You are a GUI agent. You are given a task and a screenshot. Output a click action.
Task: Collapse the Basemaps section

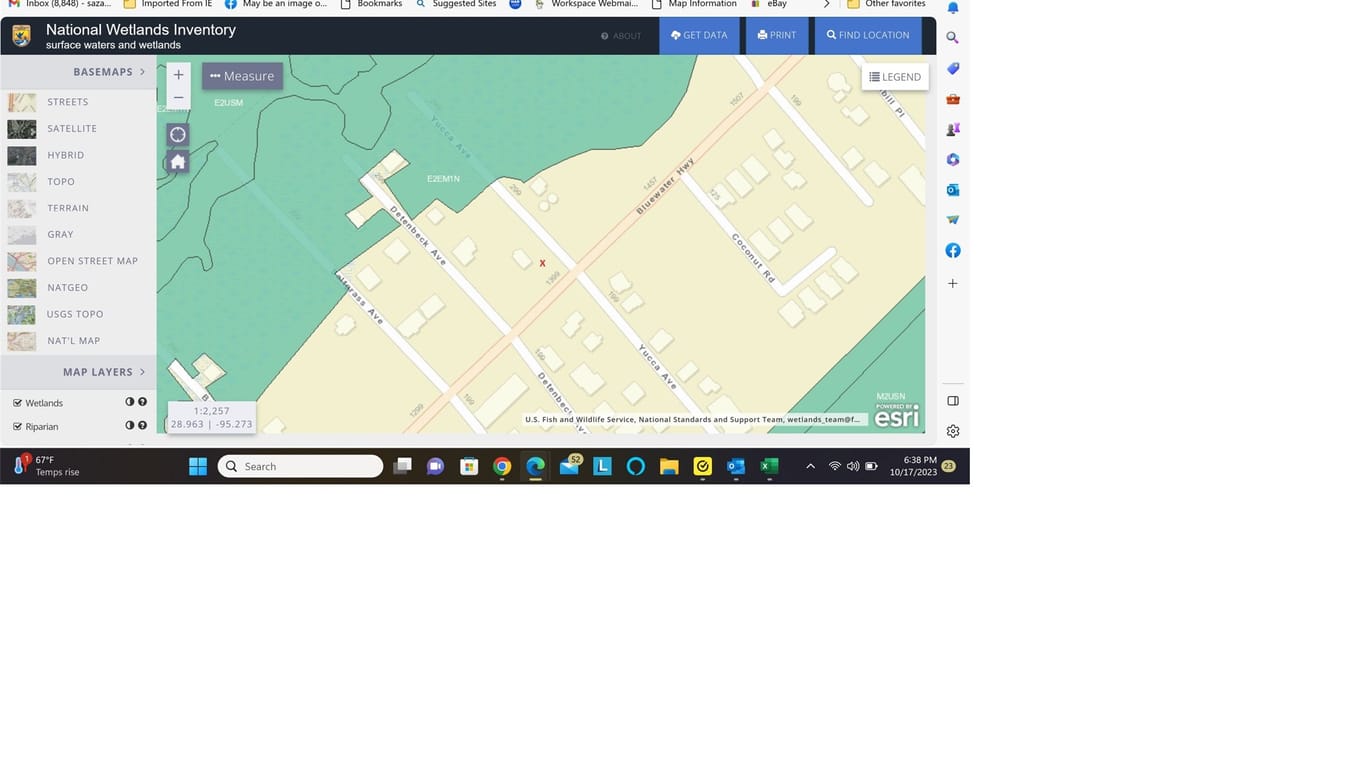point(78,72)
